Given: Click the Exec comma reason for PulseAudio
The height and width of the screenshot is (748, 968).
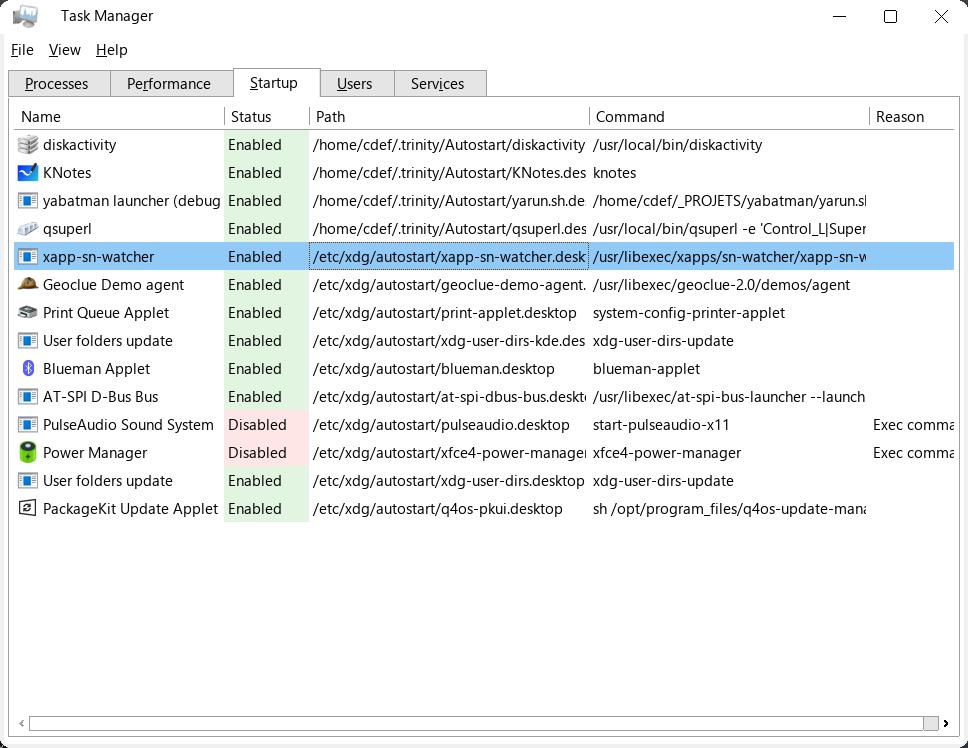Looking at the screenshot, I should [x=913, y=425].
